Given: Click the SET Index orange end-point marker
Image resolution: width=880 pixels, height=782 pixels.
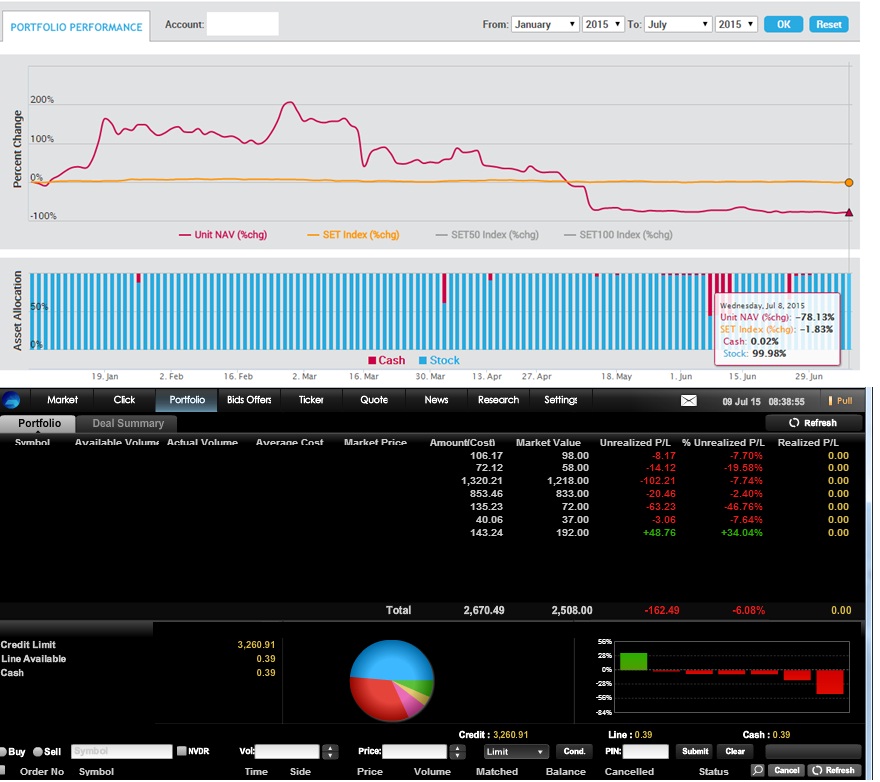Looking at the screenshot, I should coord(849,183).
